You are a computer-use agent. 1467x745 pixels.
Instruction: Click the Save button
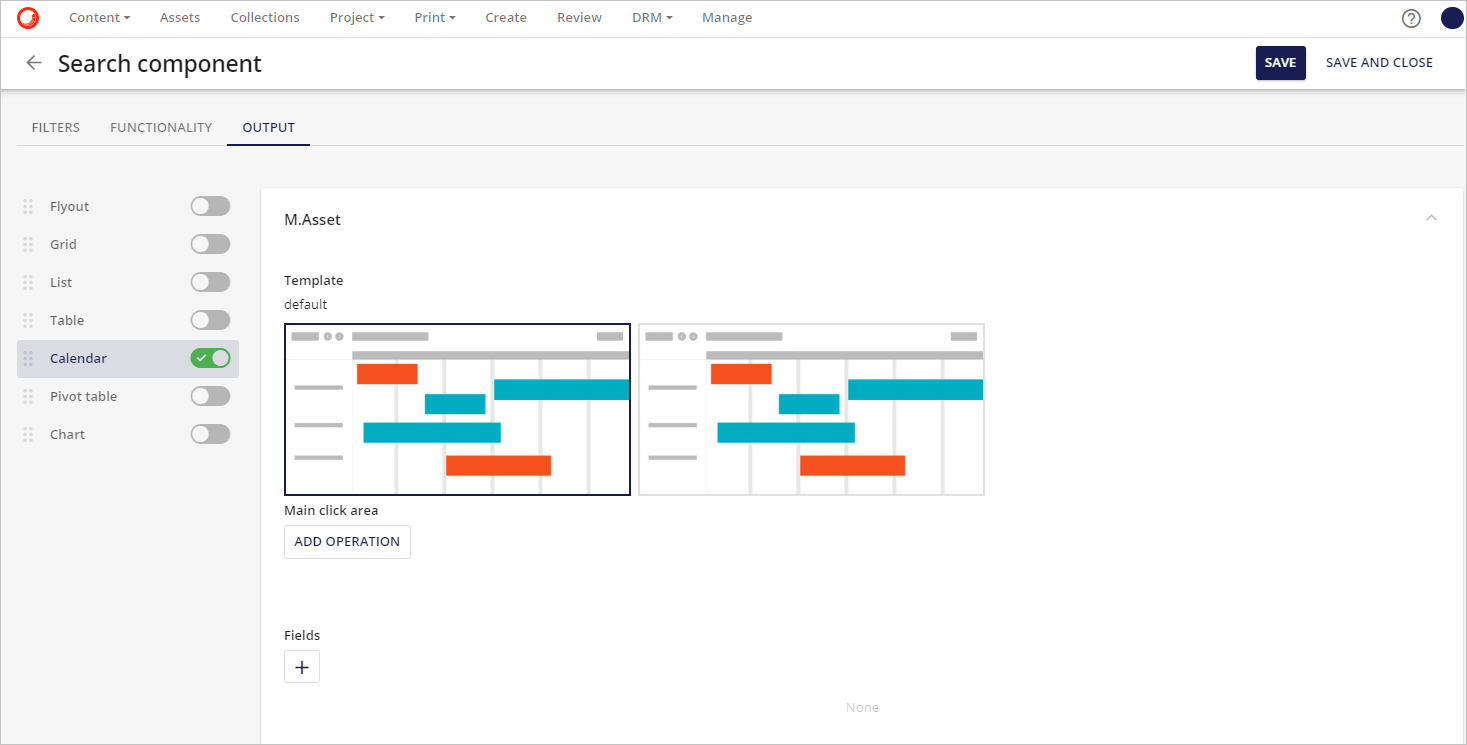click(1280, 63)
